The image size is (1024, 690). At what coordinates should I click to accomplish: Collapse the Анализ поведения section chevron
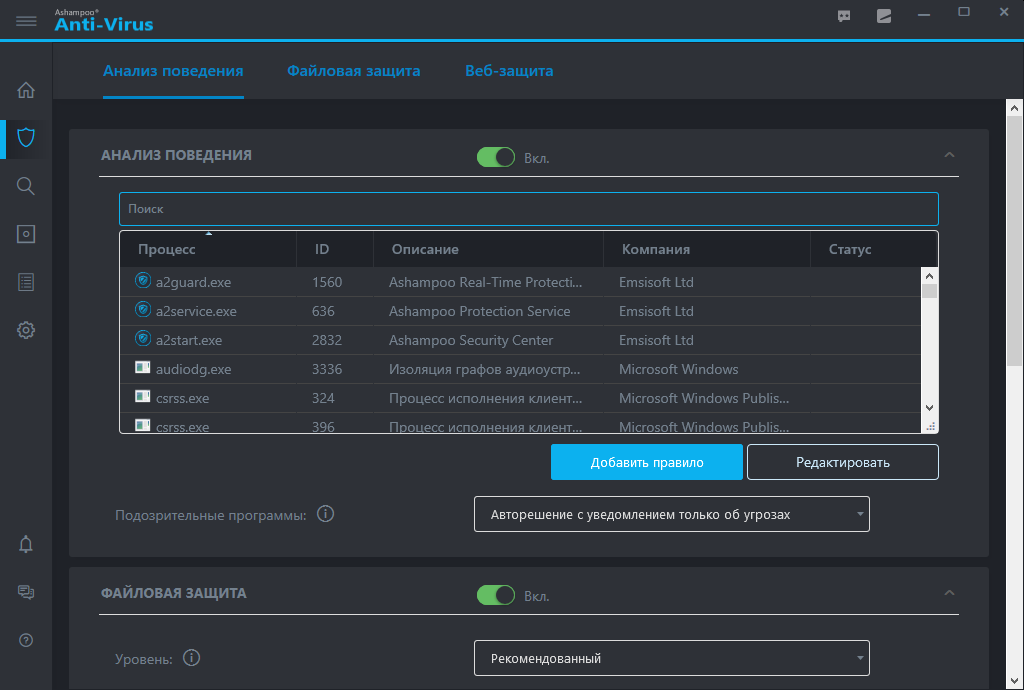click(x=950, y=155)
